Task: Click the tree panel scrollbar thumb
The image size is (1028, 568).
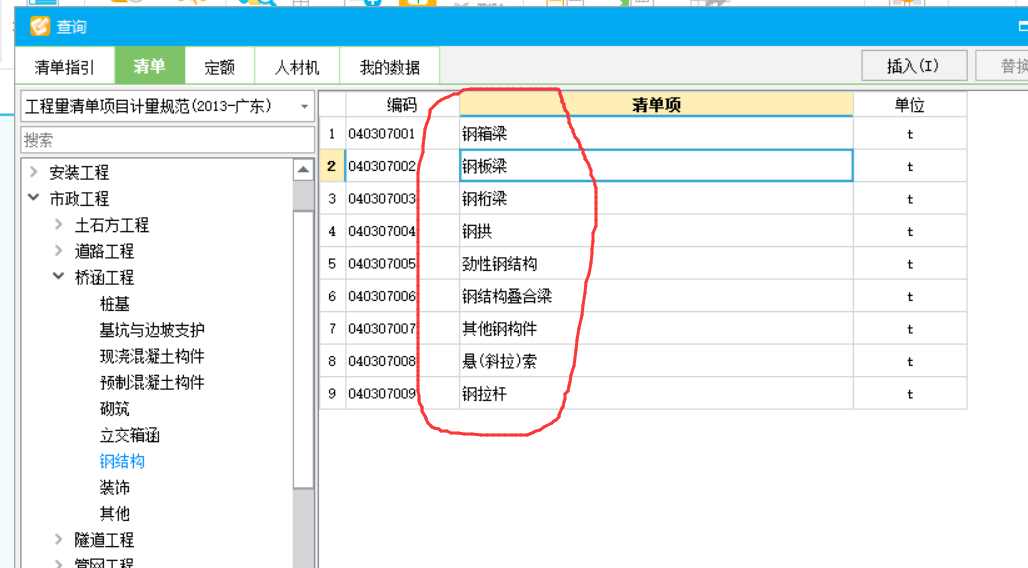Action: point(303,349)
